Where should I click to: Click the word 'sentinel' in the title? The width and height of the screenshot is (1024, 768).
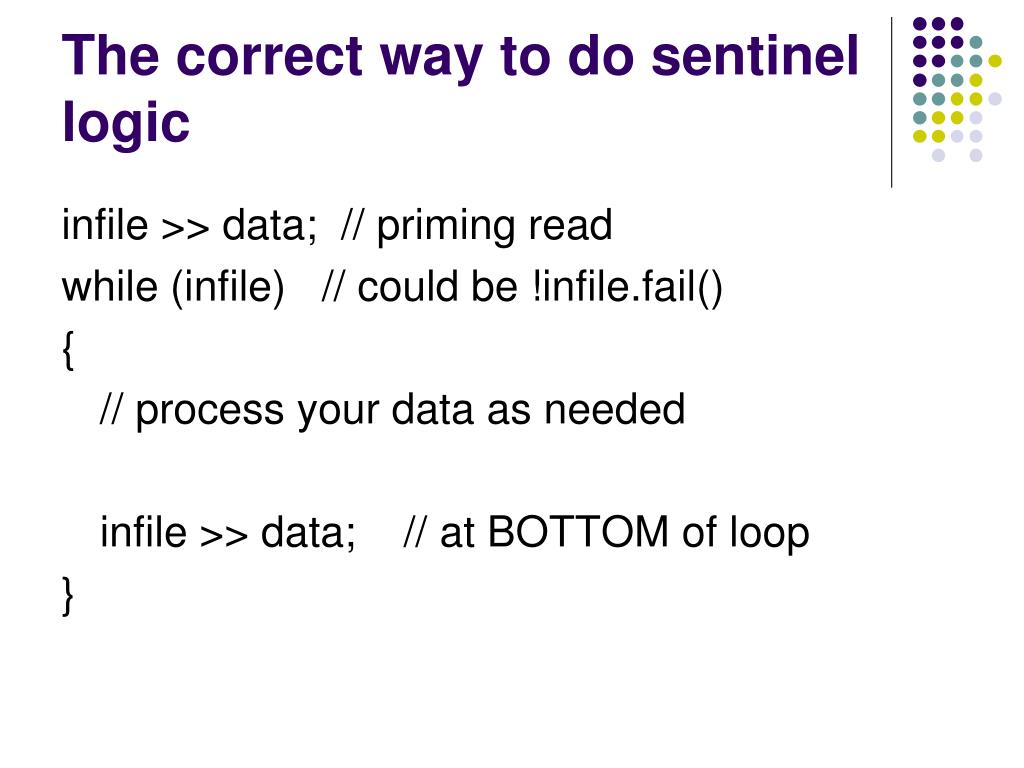[x=754, y=56]
